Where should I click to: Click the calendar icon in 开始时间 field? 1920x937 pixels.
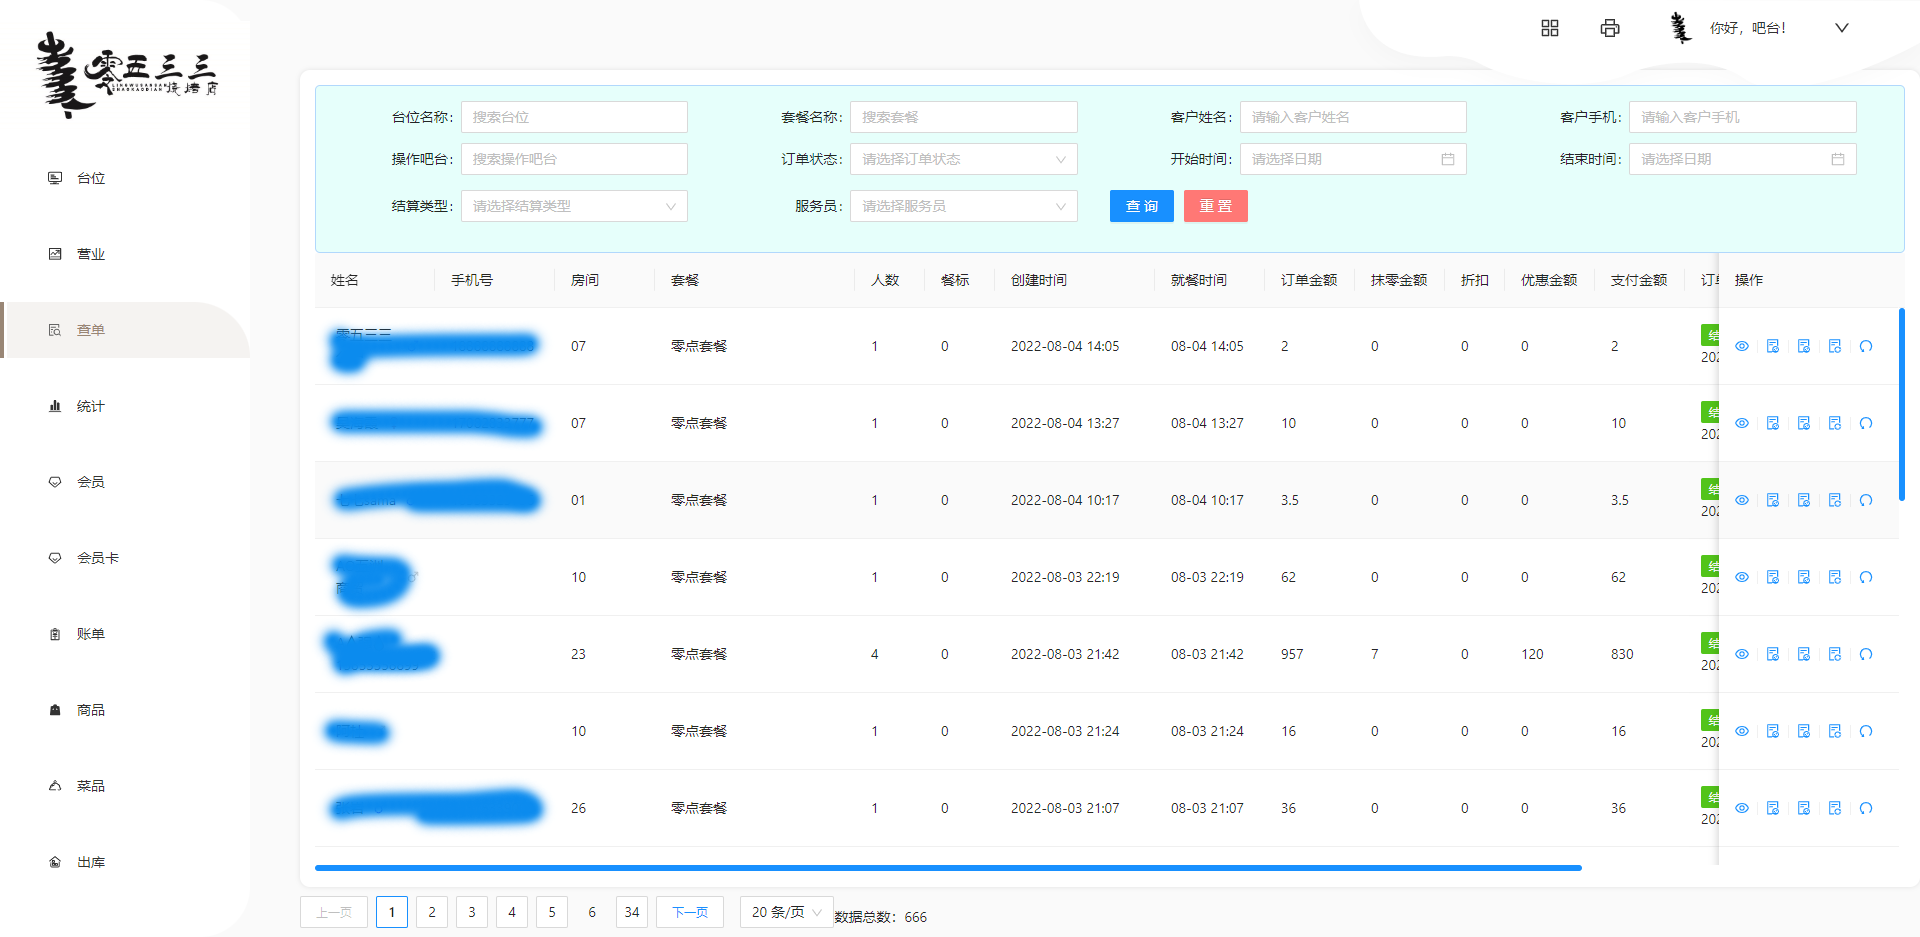click(x=1447, y=159)
